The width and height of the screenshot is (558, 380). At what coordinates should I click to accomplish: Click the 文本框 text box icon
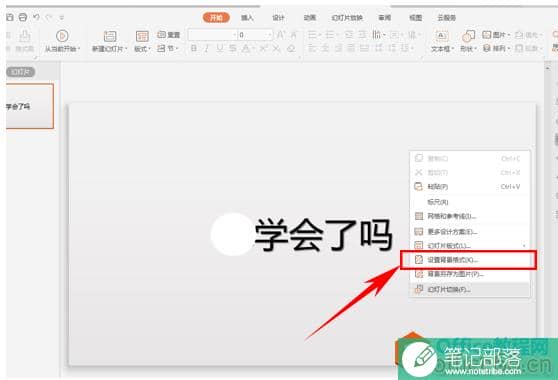(x=441, y=36)
